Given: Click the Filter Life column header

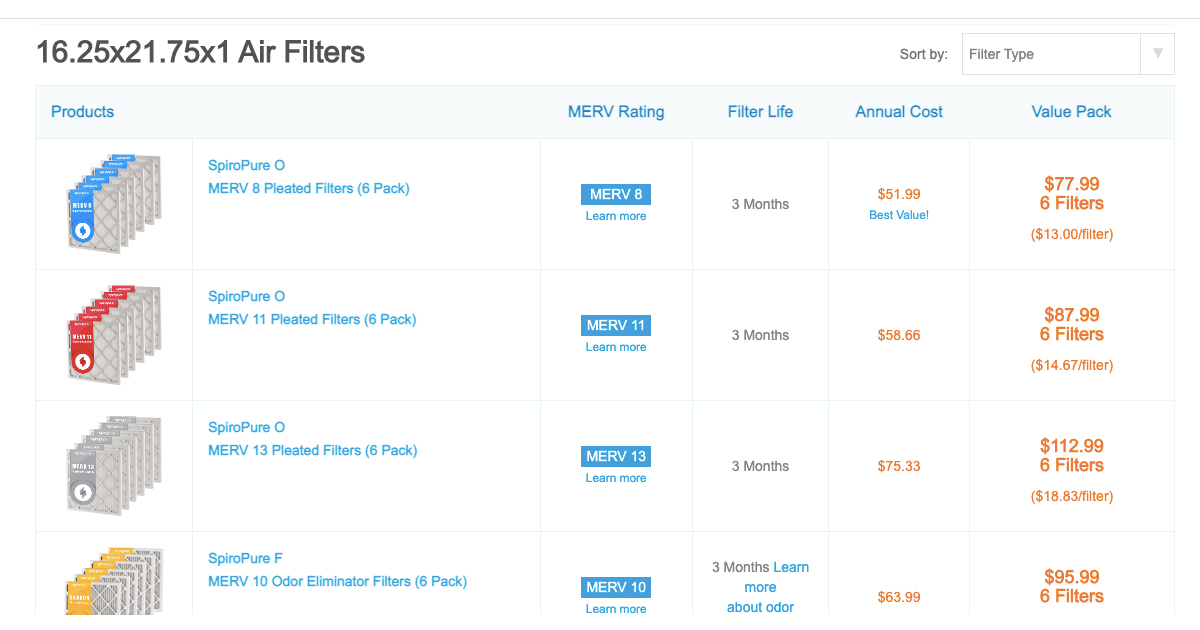Looking at the screenshot, I should click(760, 111).
